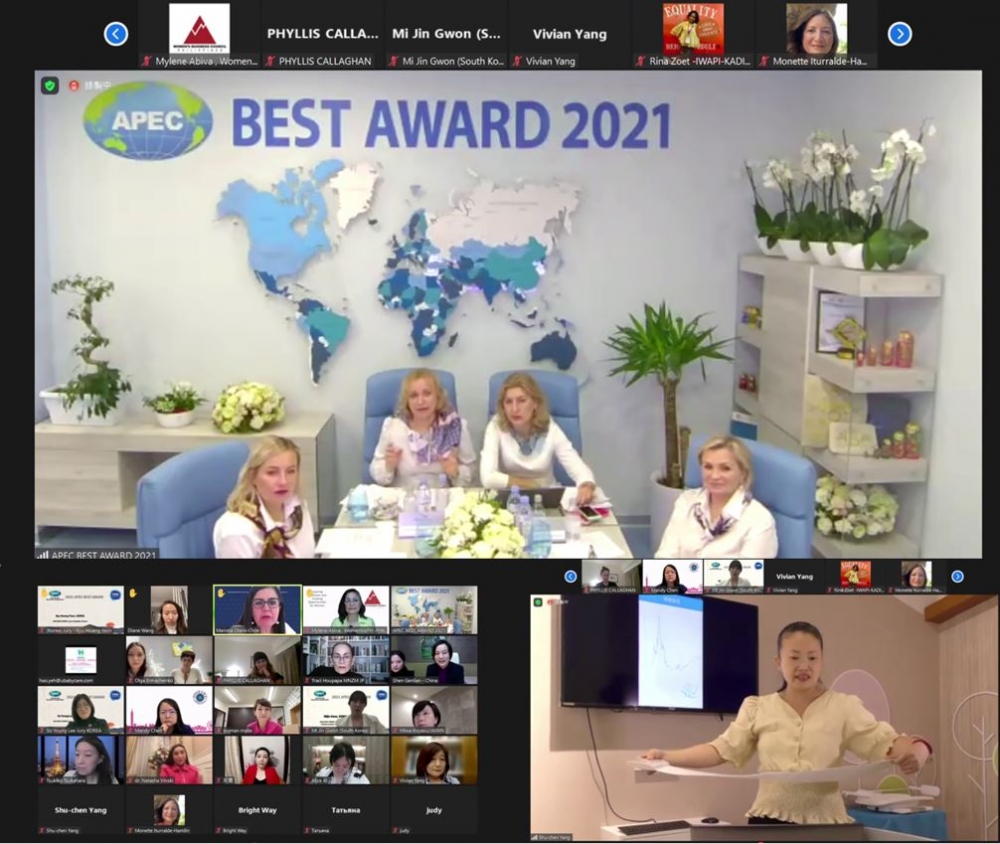This screenshot has height=844, width=1000.
Task: Select the highlighted active speaker tile in the gallery
Action: click(258, 610)
